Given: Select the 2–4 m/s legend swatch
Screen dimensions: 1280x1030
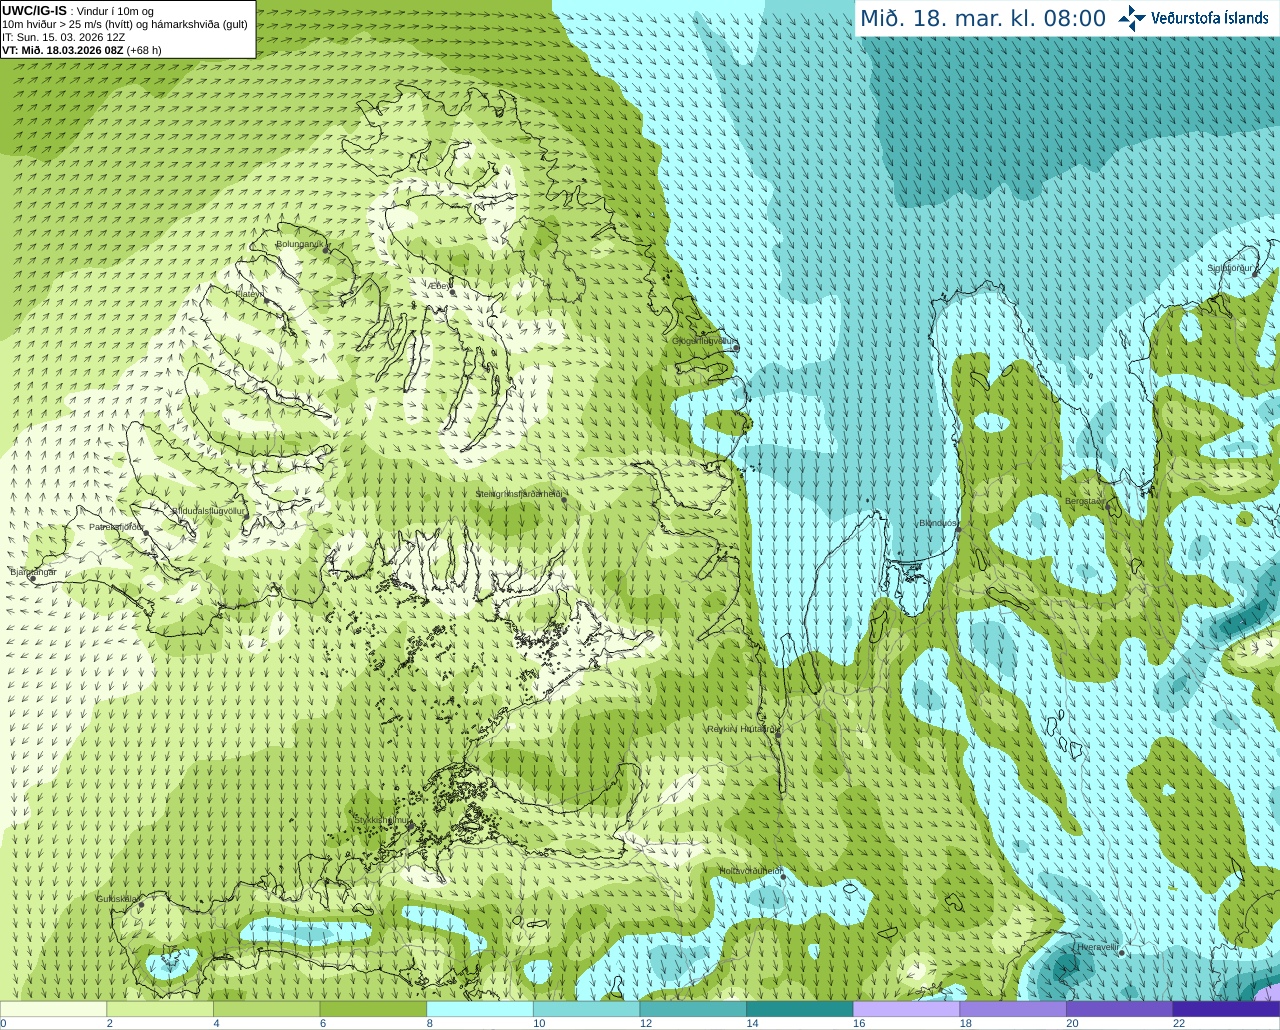Looking at the screenshot, I should click(x=160, y=1009).
